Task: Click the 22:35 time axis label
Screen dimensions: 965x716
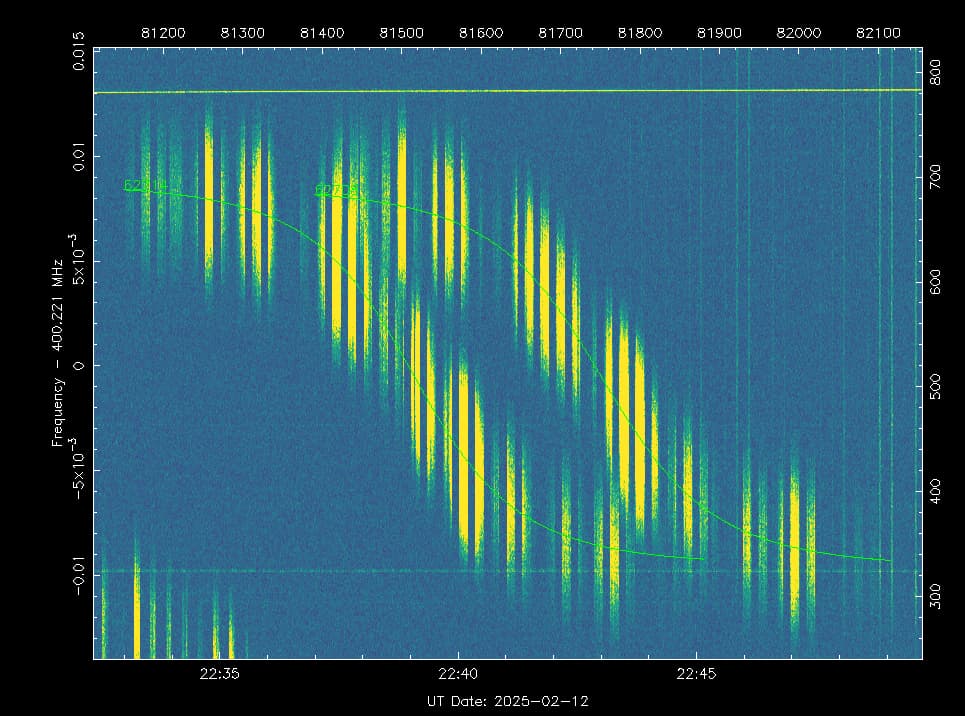Action: (217, 673)
